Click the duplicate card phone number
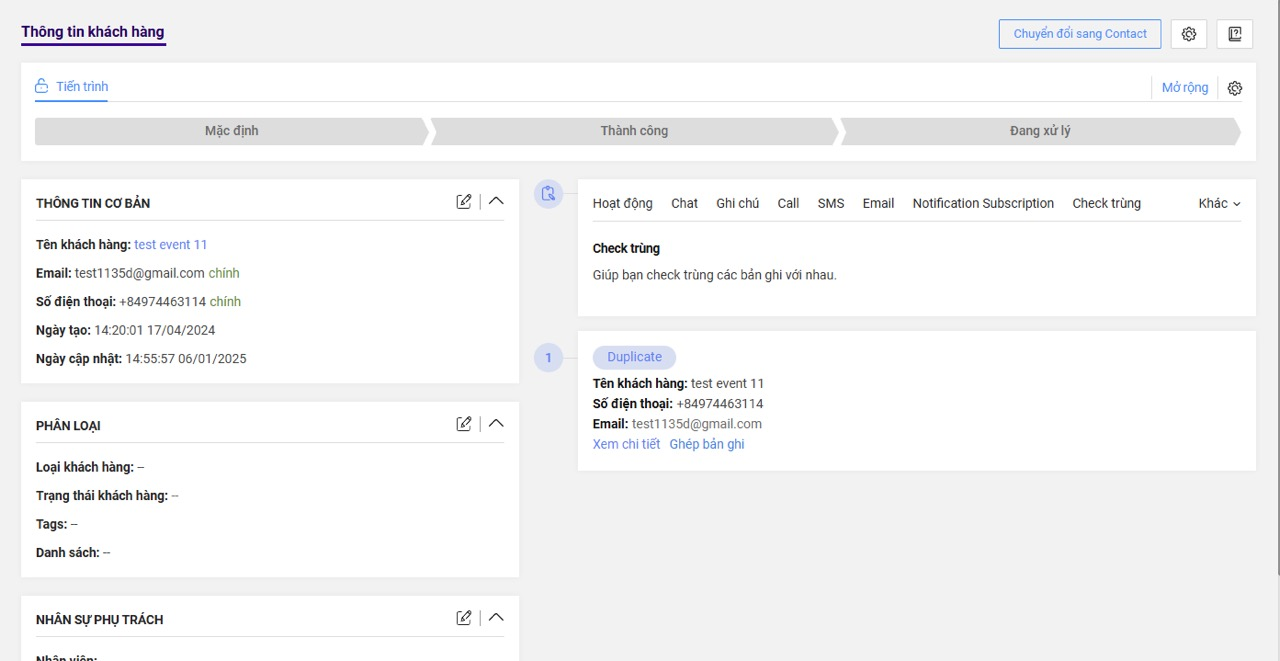Image resolution: width=1280 pixels, height=661 pixels. [x=720, y=404]
